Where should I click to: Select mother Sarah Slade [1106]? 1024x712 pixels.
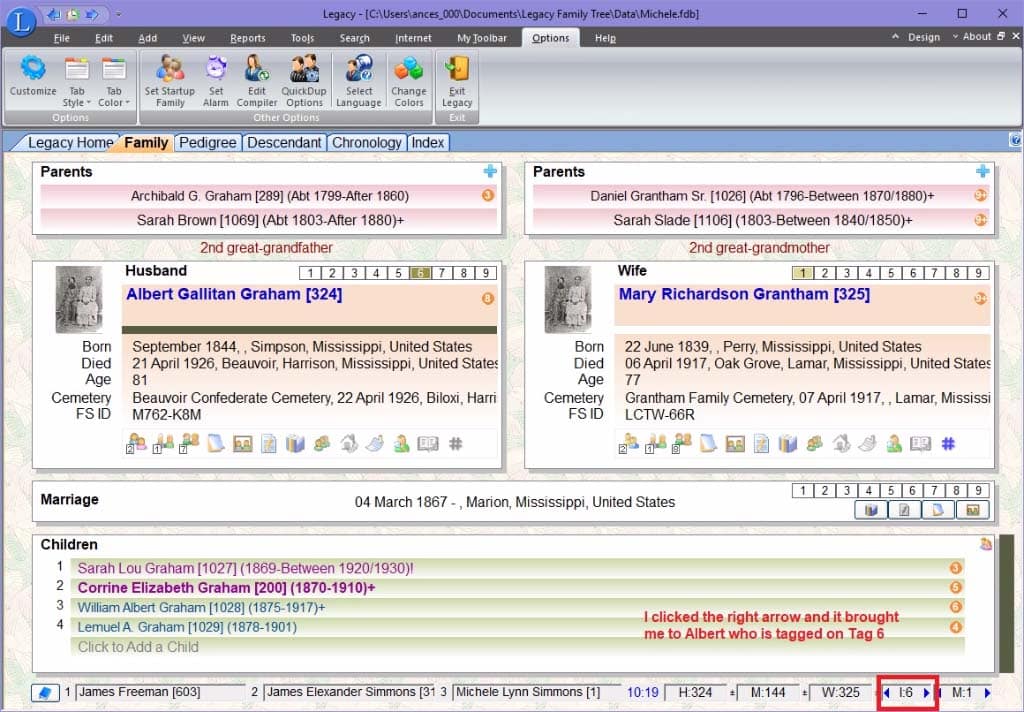click(761, 220)
